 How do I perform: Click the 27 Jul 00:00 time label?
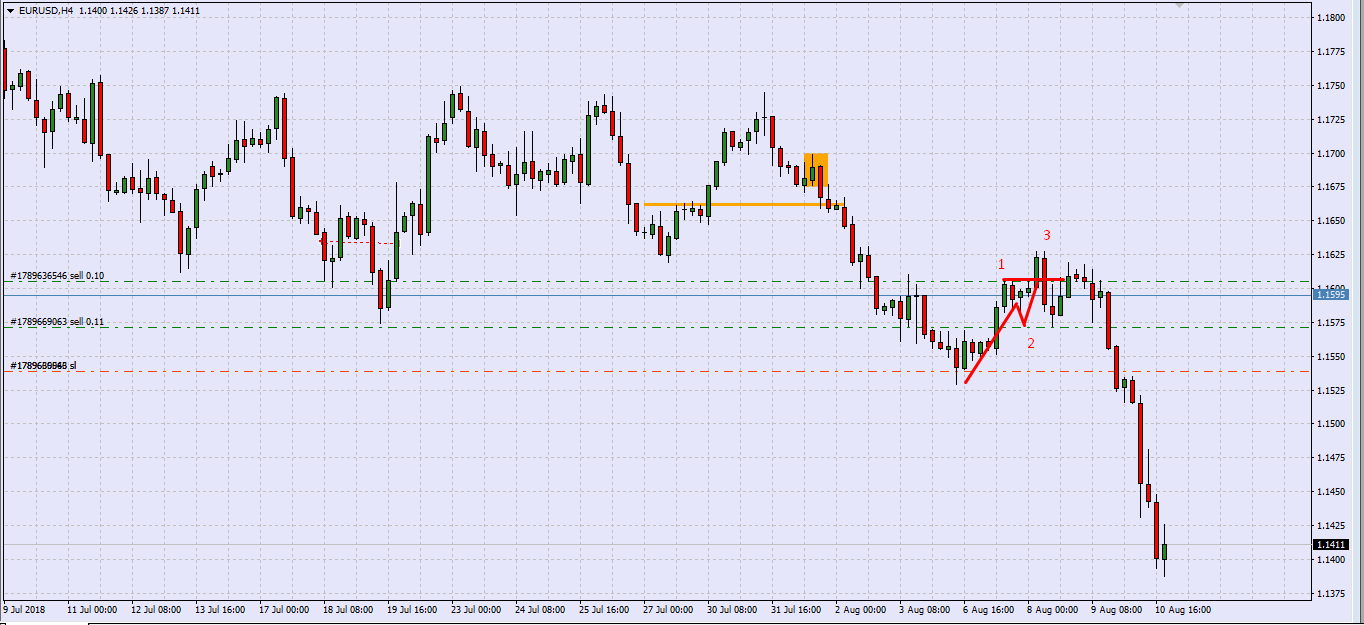[670, 608]
